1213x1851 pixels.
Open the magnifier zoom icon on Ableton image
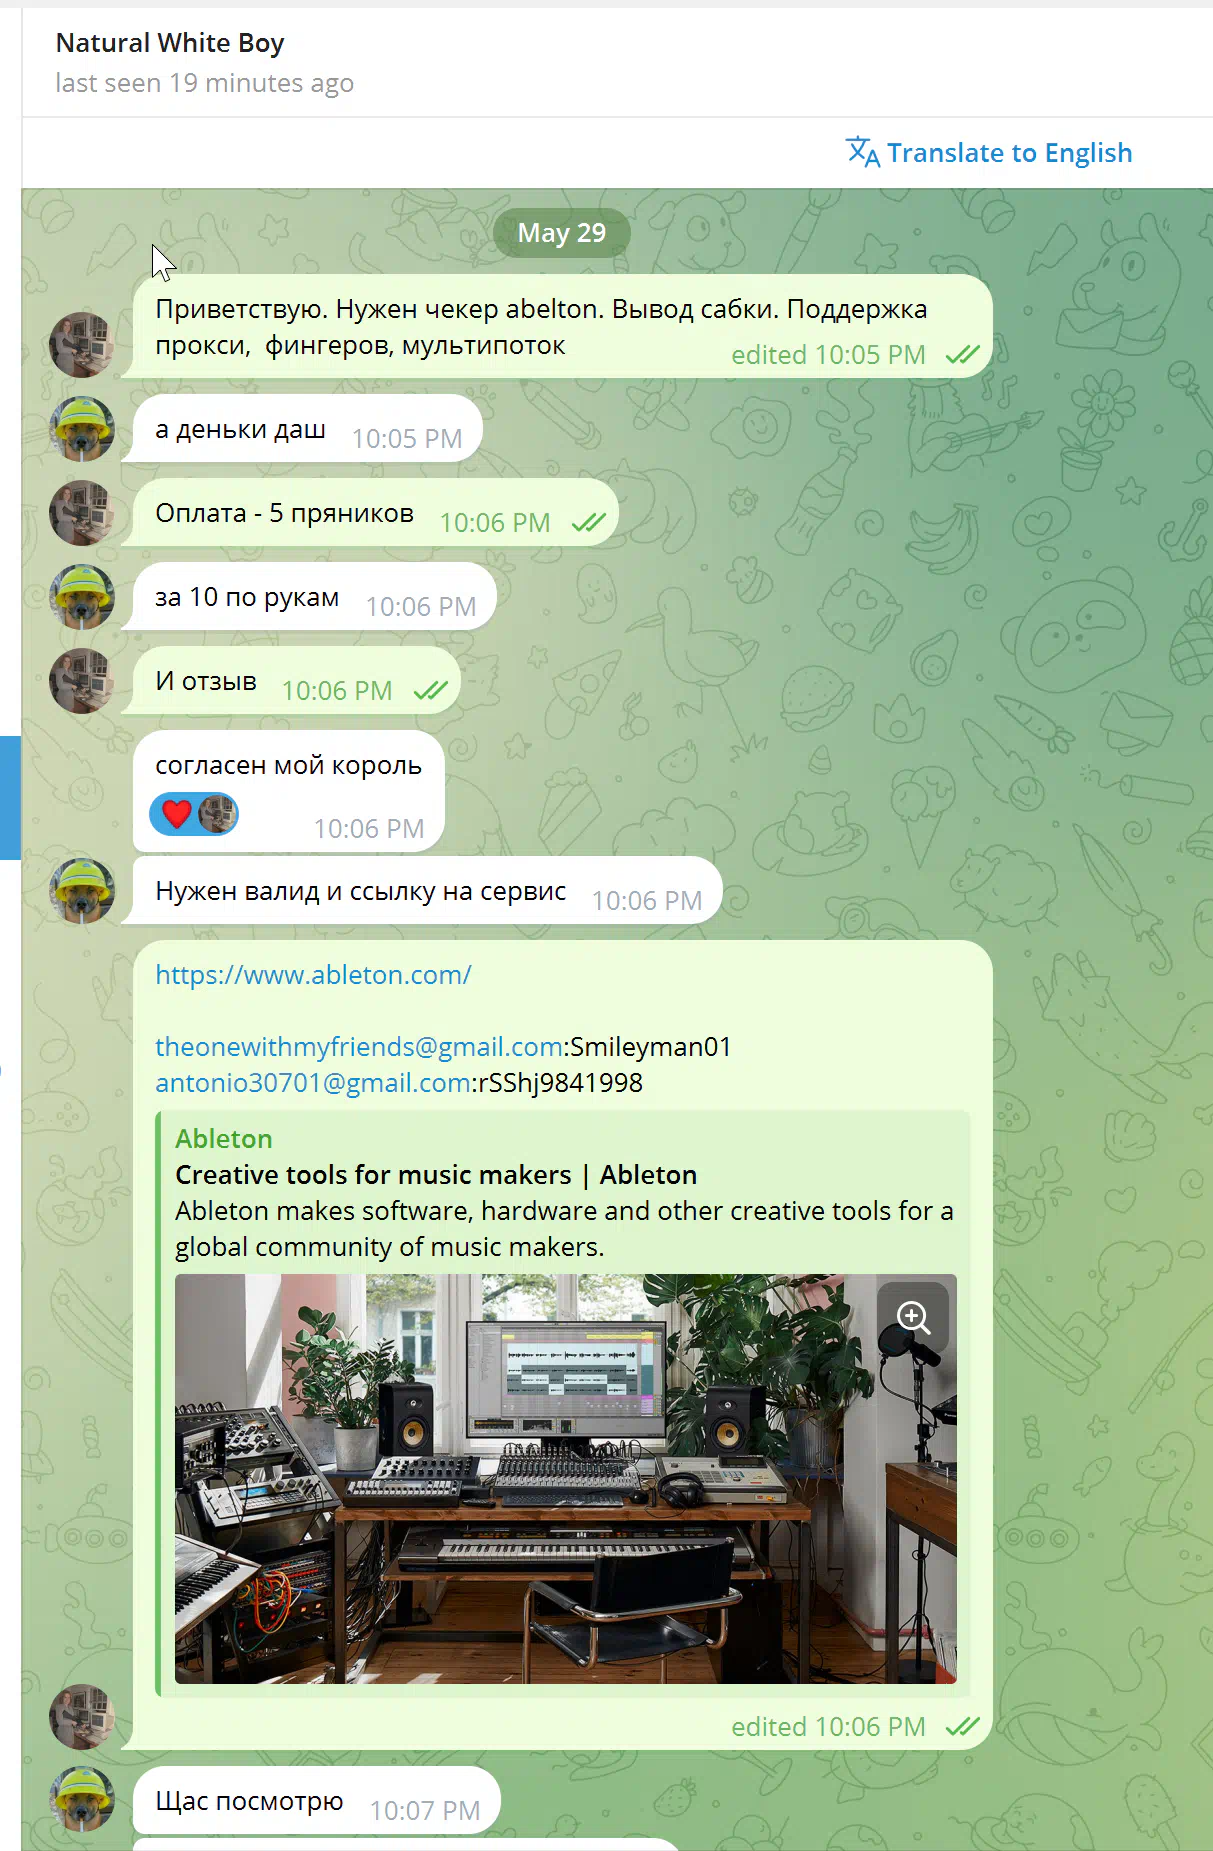913,1317
